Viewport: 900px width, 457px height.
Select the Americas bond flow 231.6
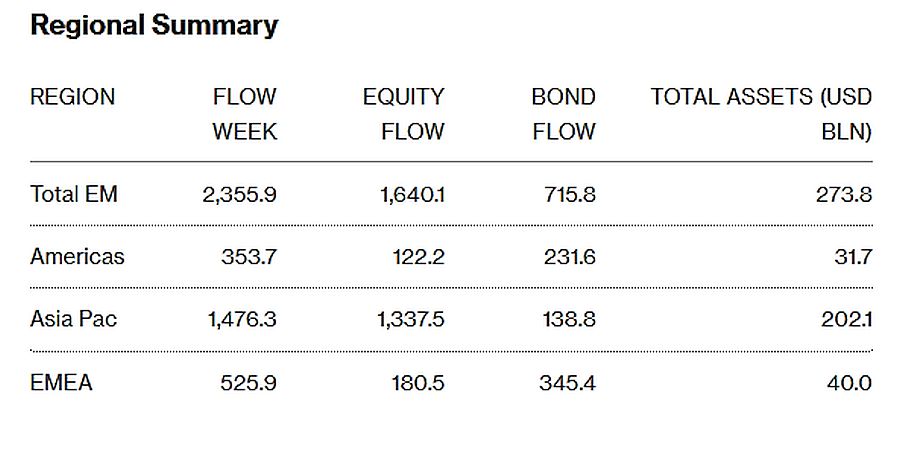[x=570, y=257]
